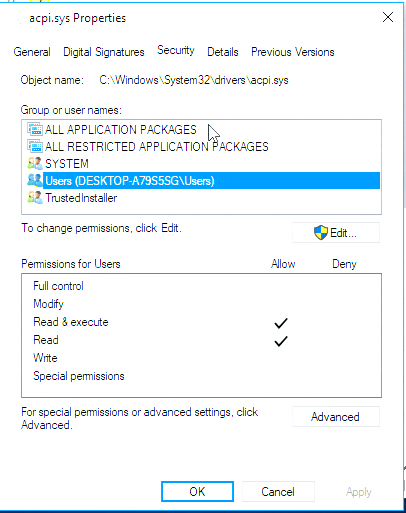
Task: Click the Read permission Allow checkmark
Action: point(281,341)
